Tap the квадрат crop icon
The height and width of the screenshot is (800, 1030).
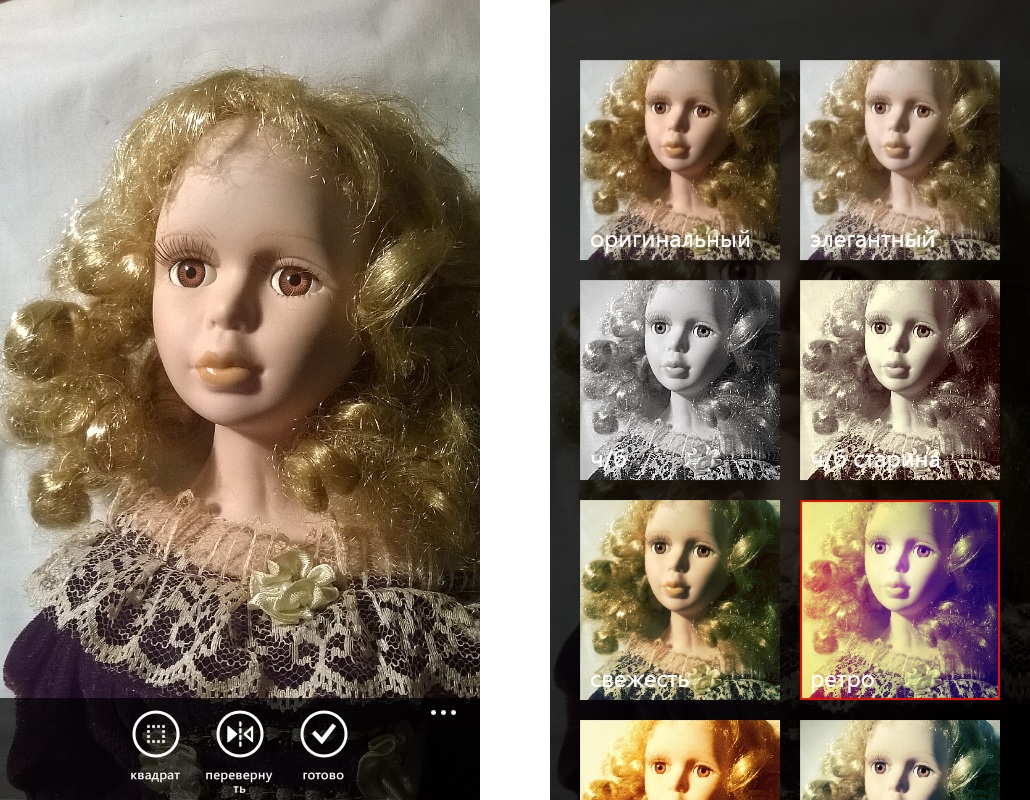(156, 734)
